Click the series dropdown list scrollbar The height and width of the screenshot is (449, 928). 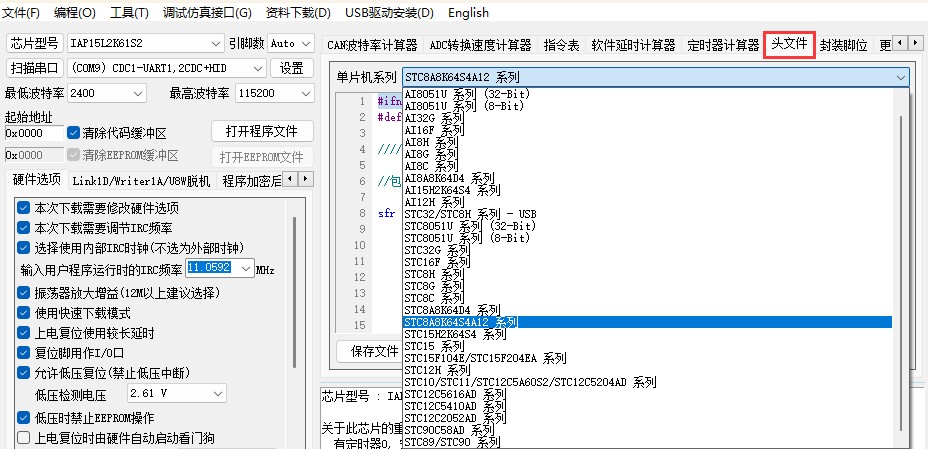tap(901, 272)
